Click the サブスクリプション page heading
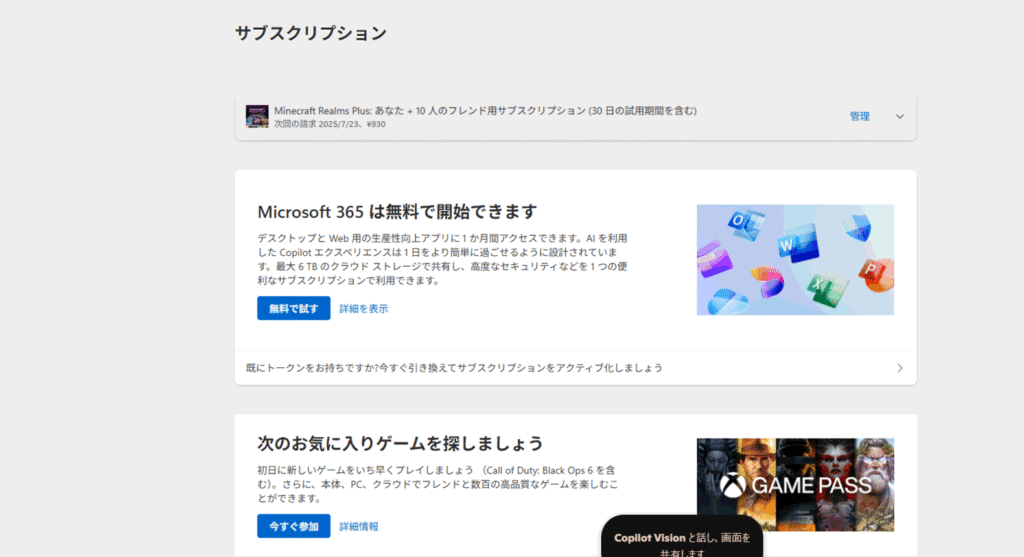The image size is (1024, 557). (x=311, y=33)
